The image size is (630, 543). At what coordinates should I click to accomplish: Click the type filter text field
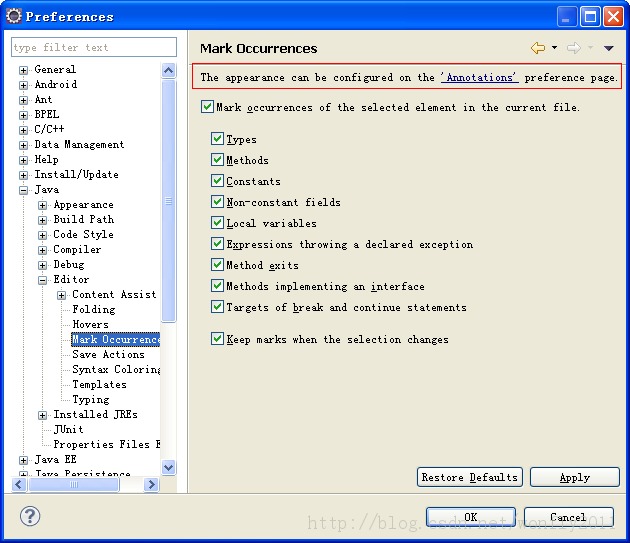[94, 47]
